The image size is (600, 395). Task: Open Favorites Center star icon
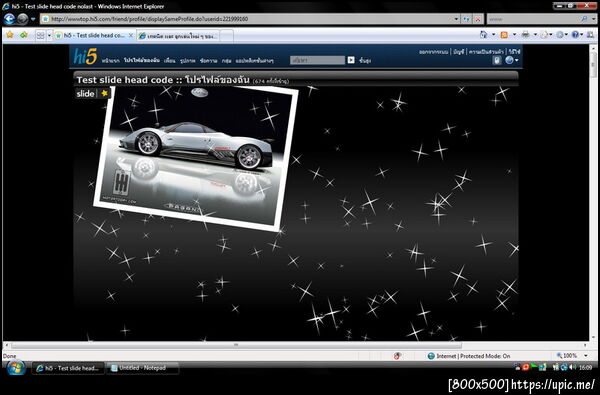[10, 35]
